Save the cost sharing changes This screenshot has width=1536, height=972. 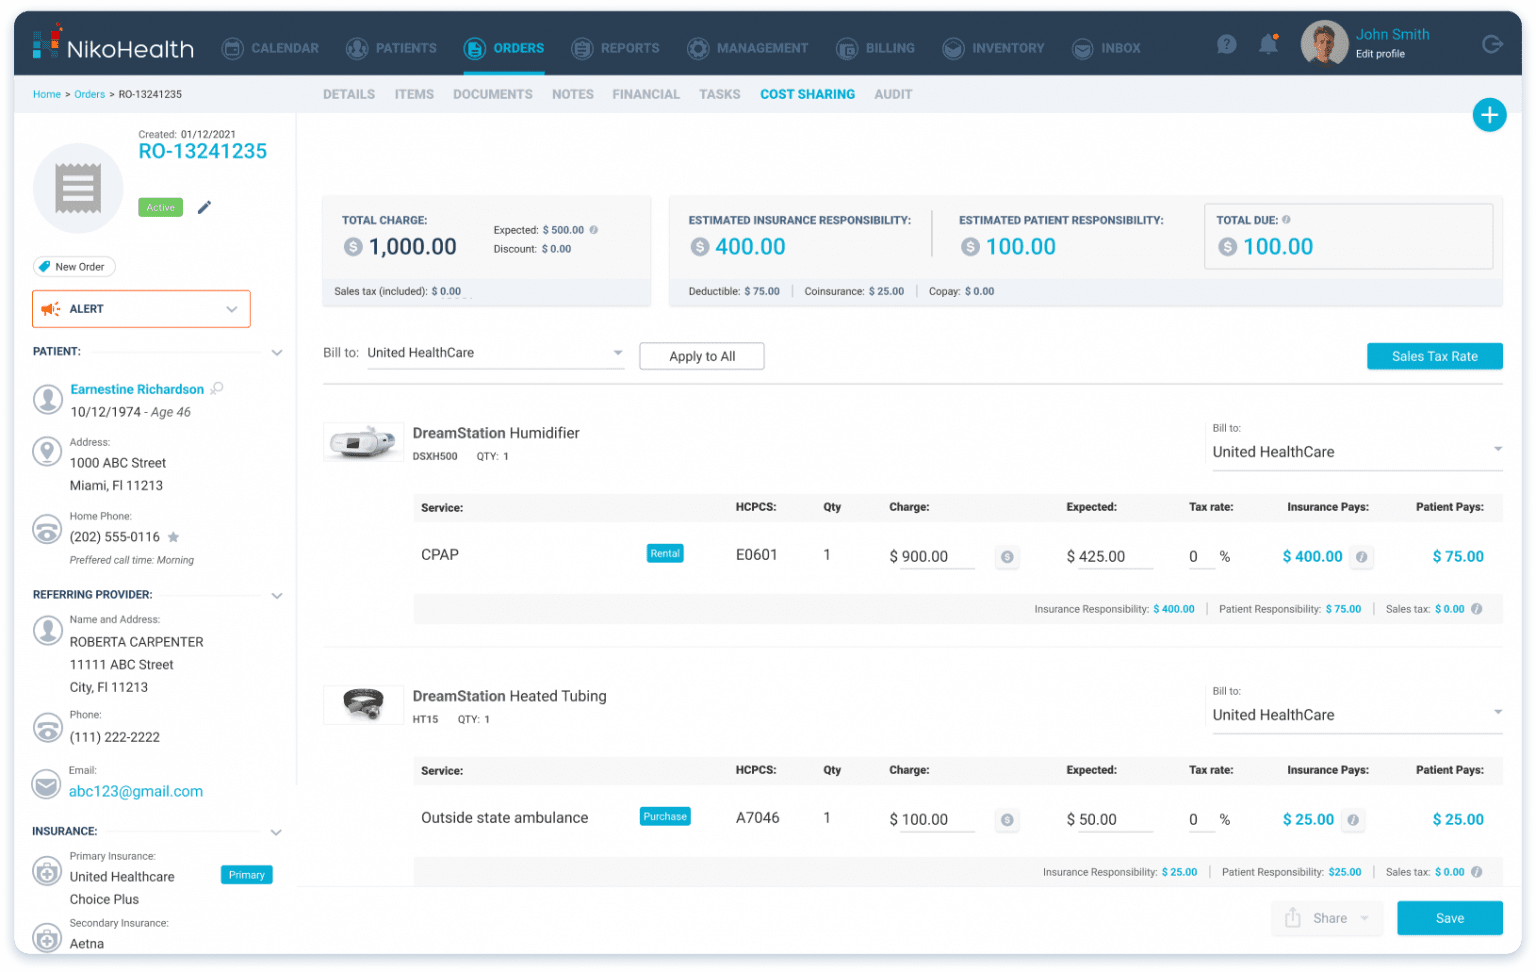pyautogui.click(x=1449, y=917)
